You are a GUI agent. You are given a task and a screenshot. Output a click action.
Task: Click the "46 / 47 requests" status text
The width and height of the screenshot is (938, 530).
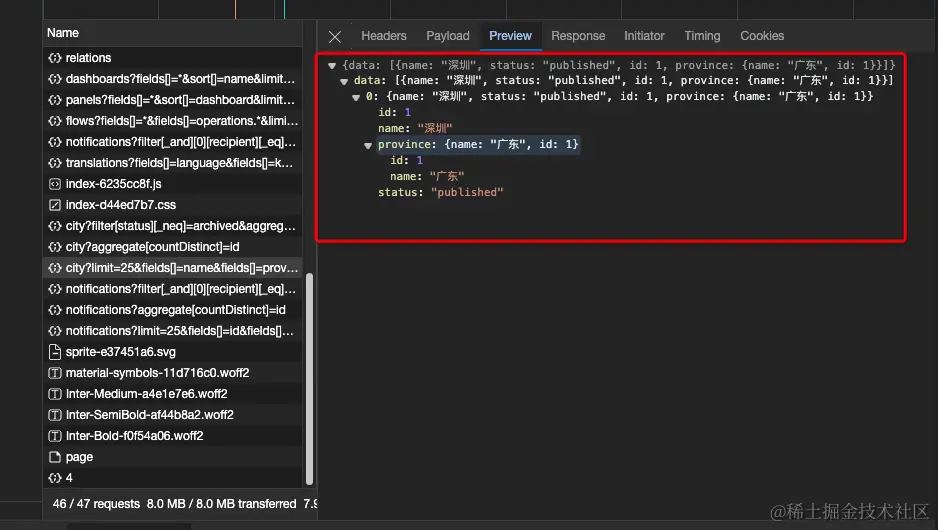click(x=96, y=504)
